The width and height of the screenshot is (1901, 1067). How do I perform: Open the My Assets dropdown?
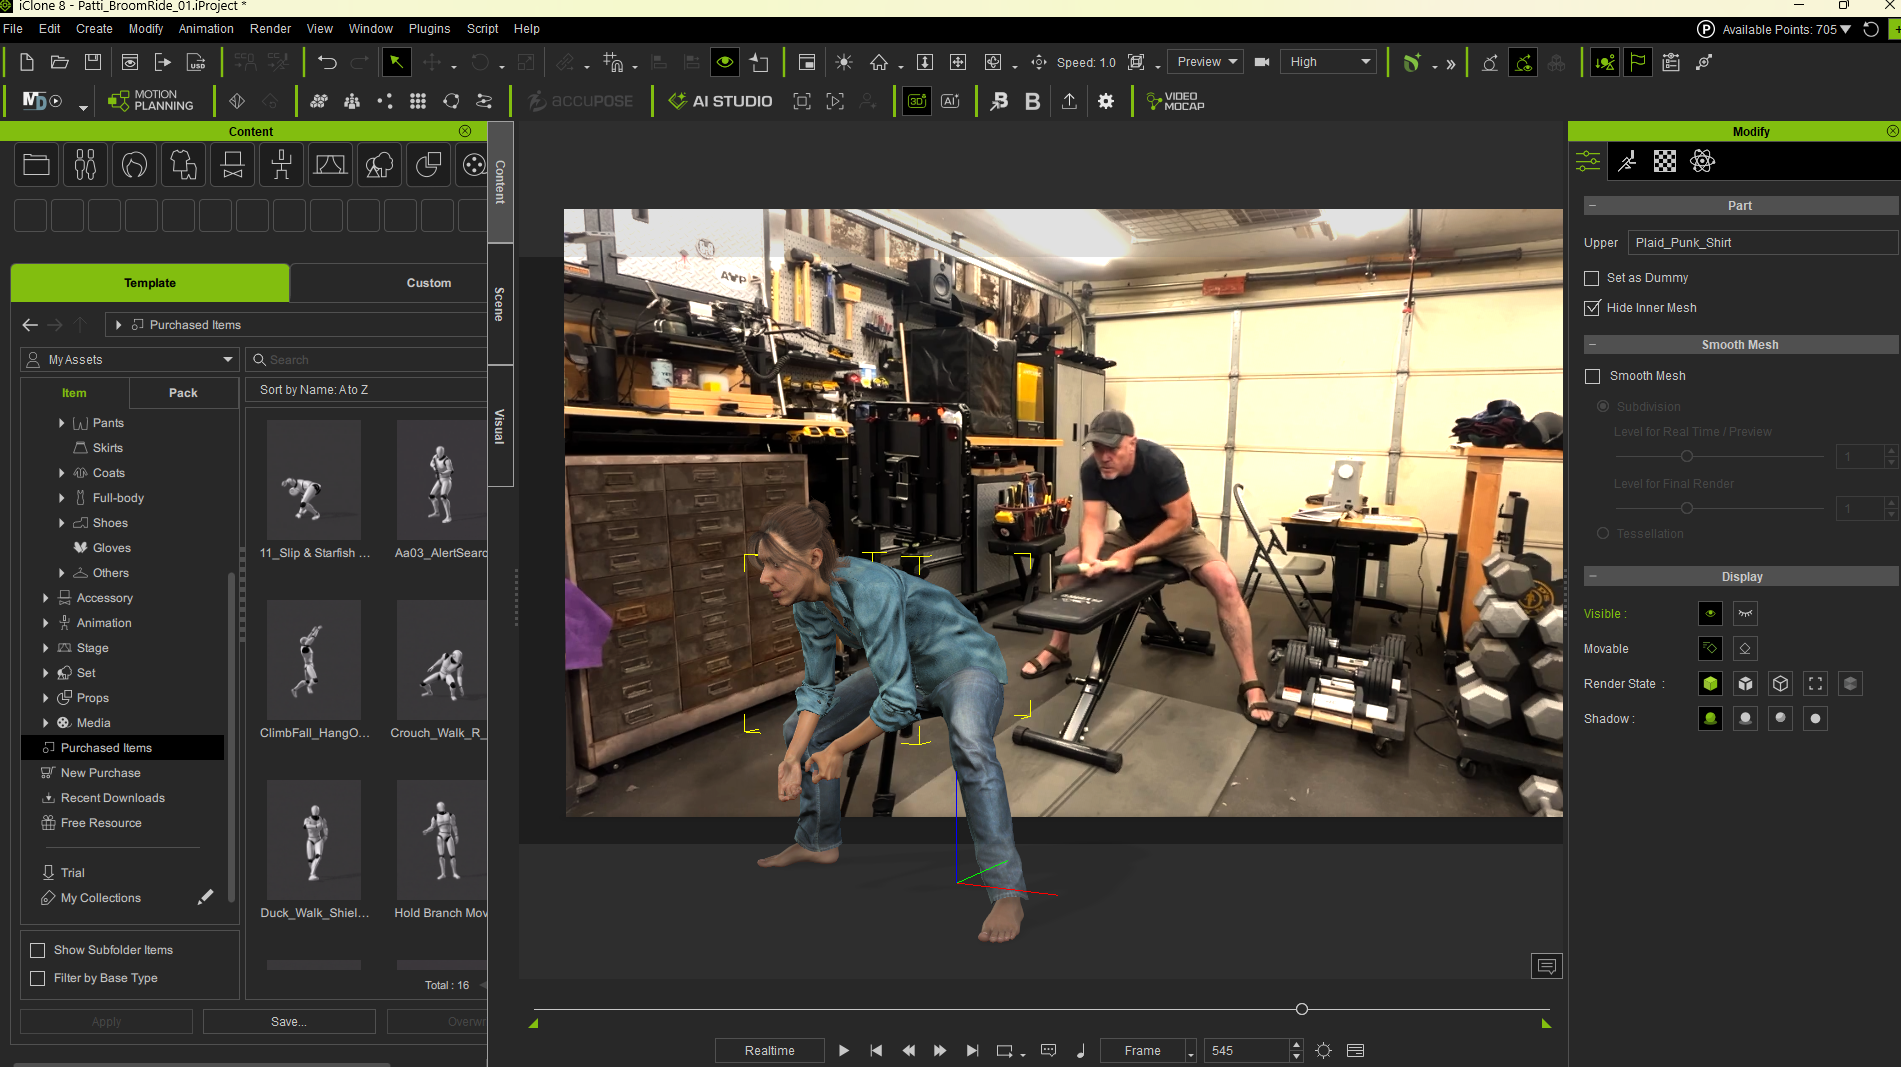(130, 360)
